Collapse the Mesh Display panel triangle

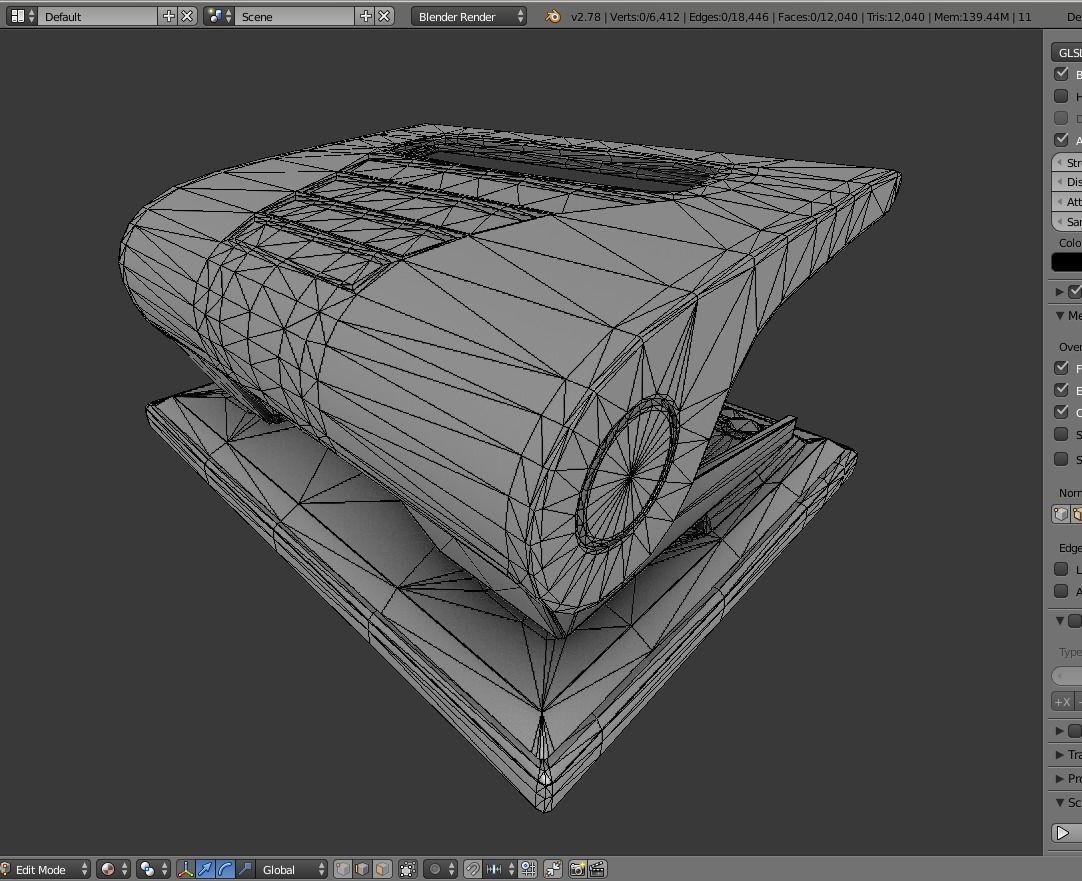point(1060,315)
